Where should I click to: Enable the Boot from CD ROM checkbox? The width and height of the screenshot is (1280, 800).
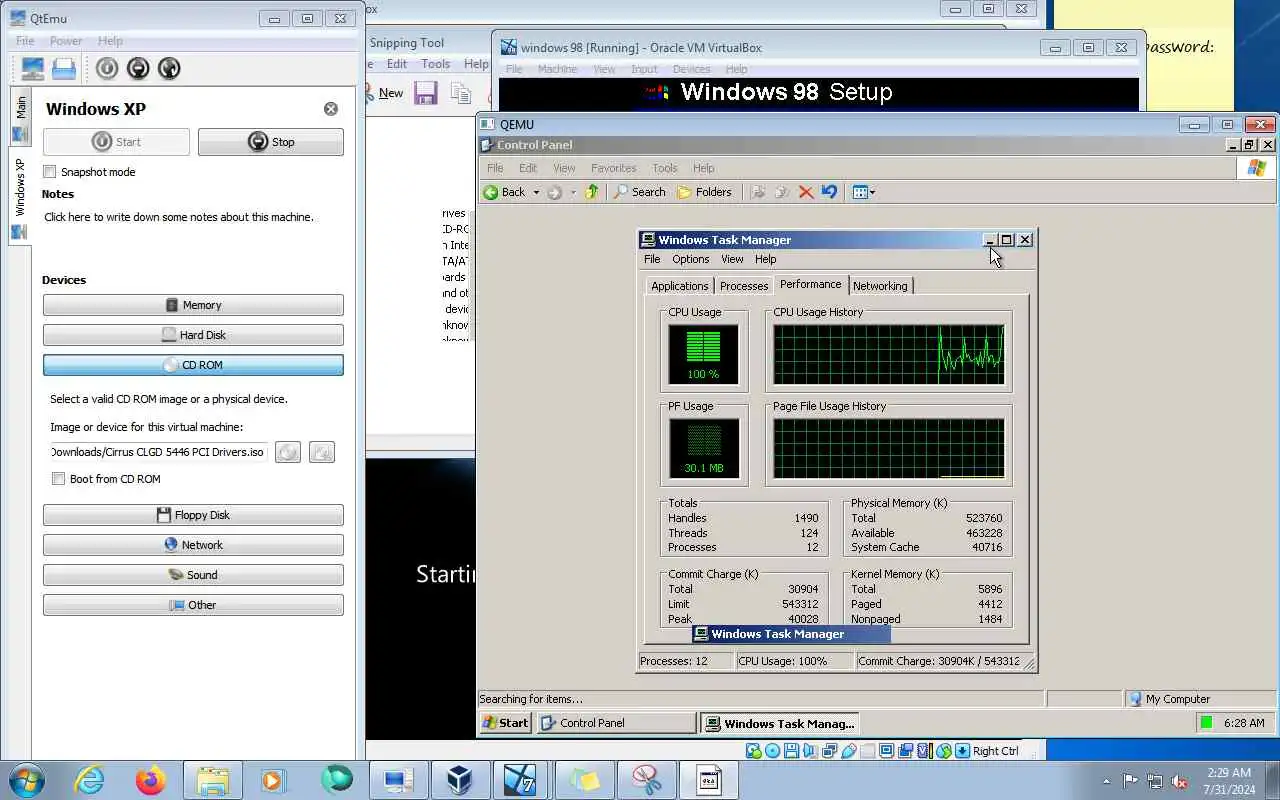pyautogui.click(x=59, y=479)
